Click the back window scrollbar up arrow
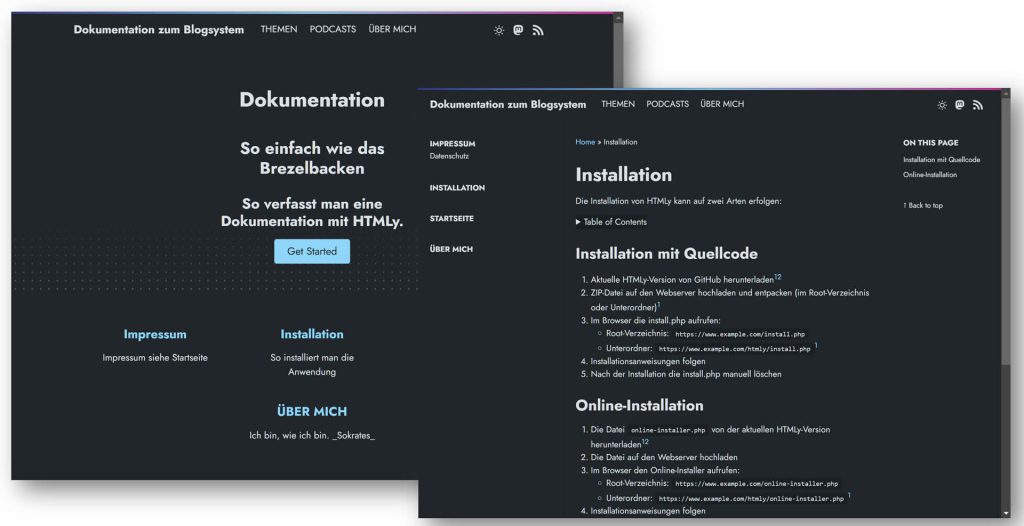Screen dimensions: 1024x526 618,18
